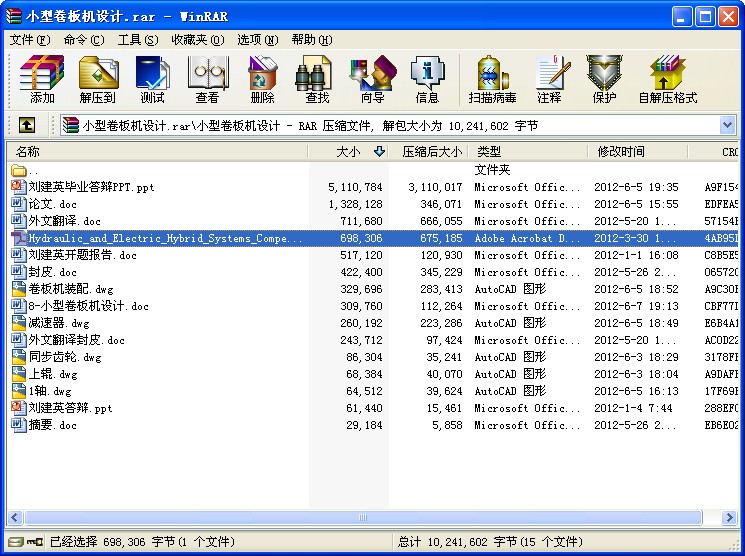
Task: Open the 查看 (View) toolbar icon
Action: pyautogui.click(x=208, y=79)
